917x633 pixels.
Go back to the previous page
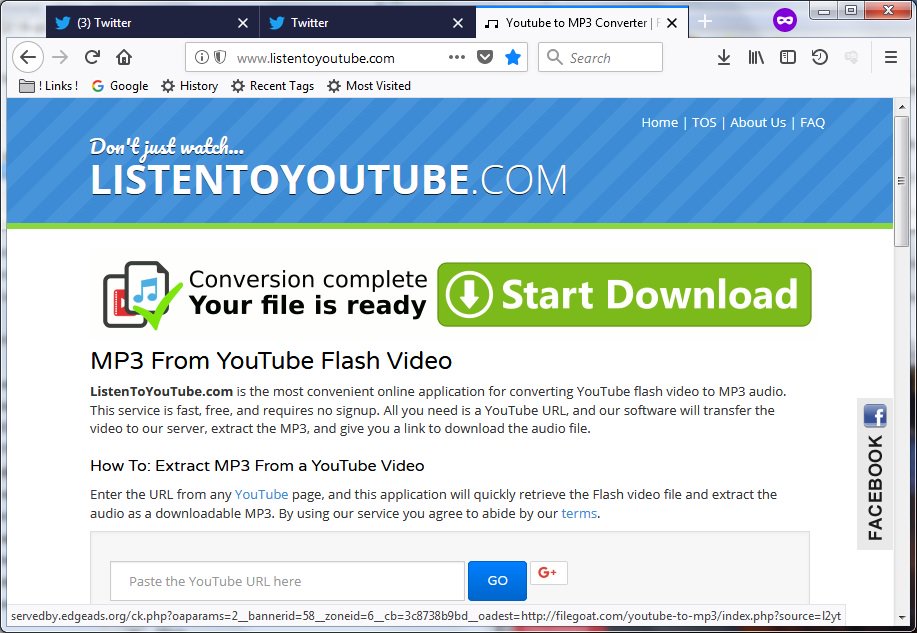[27, 57]
